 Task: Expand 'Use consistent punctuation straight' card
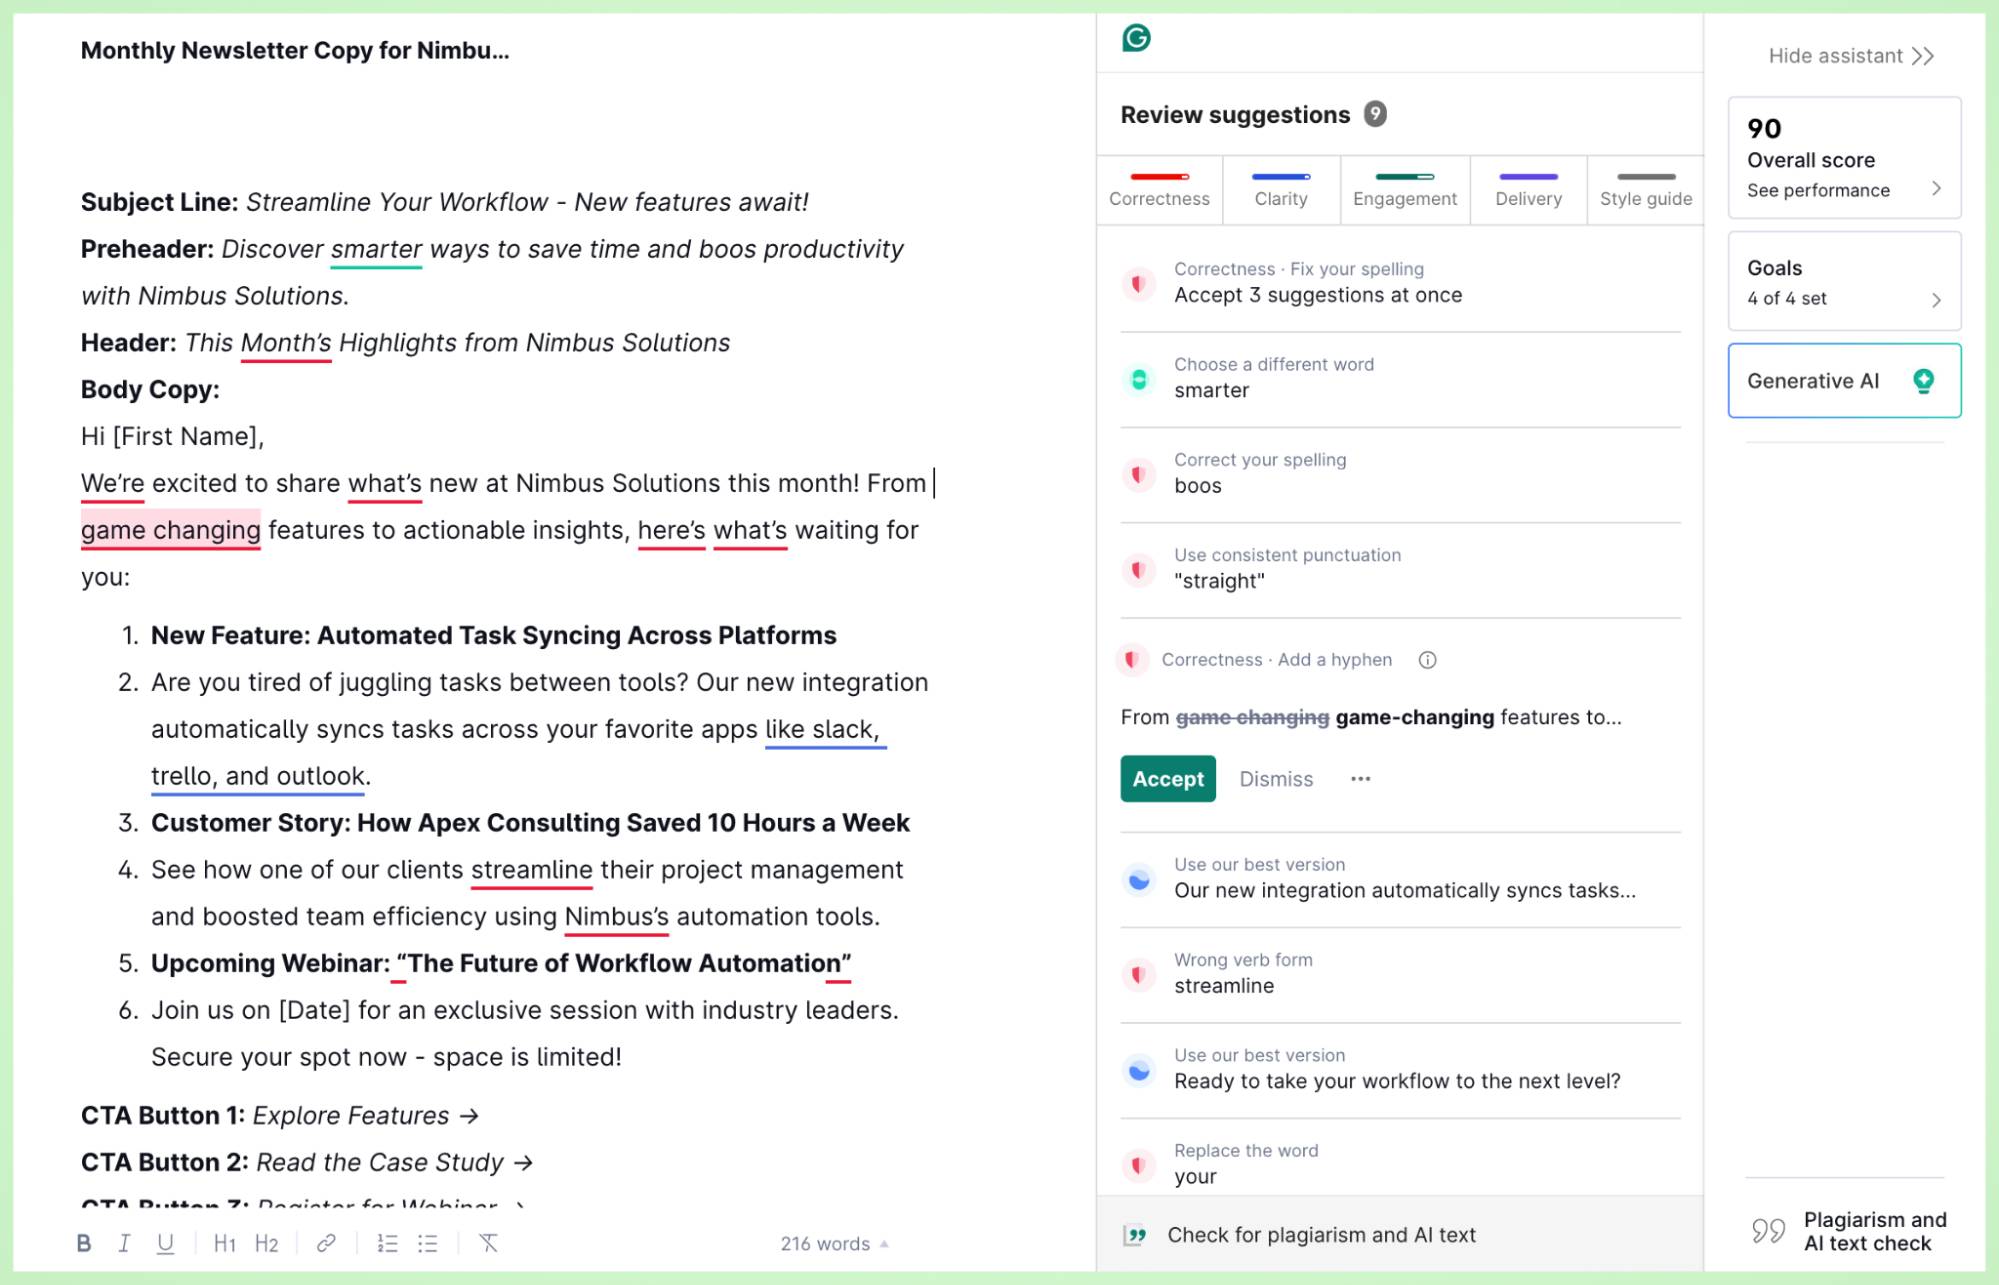(x=1400, y=570)
